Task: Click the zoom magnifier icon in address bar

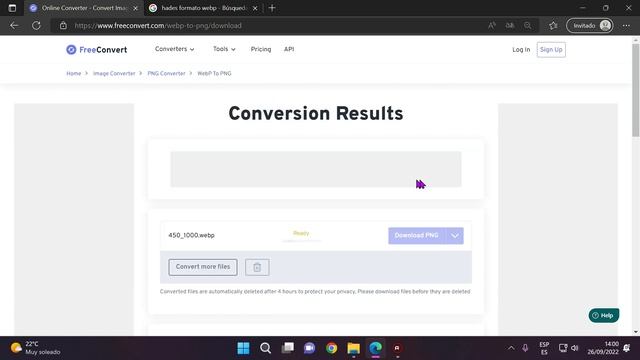Action: pyautogui.click(x=528, y=26)
